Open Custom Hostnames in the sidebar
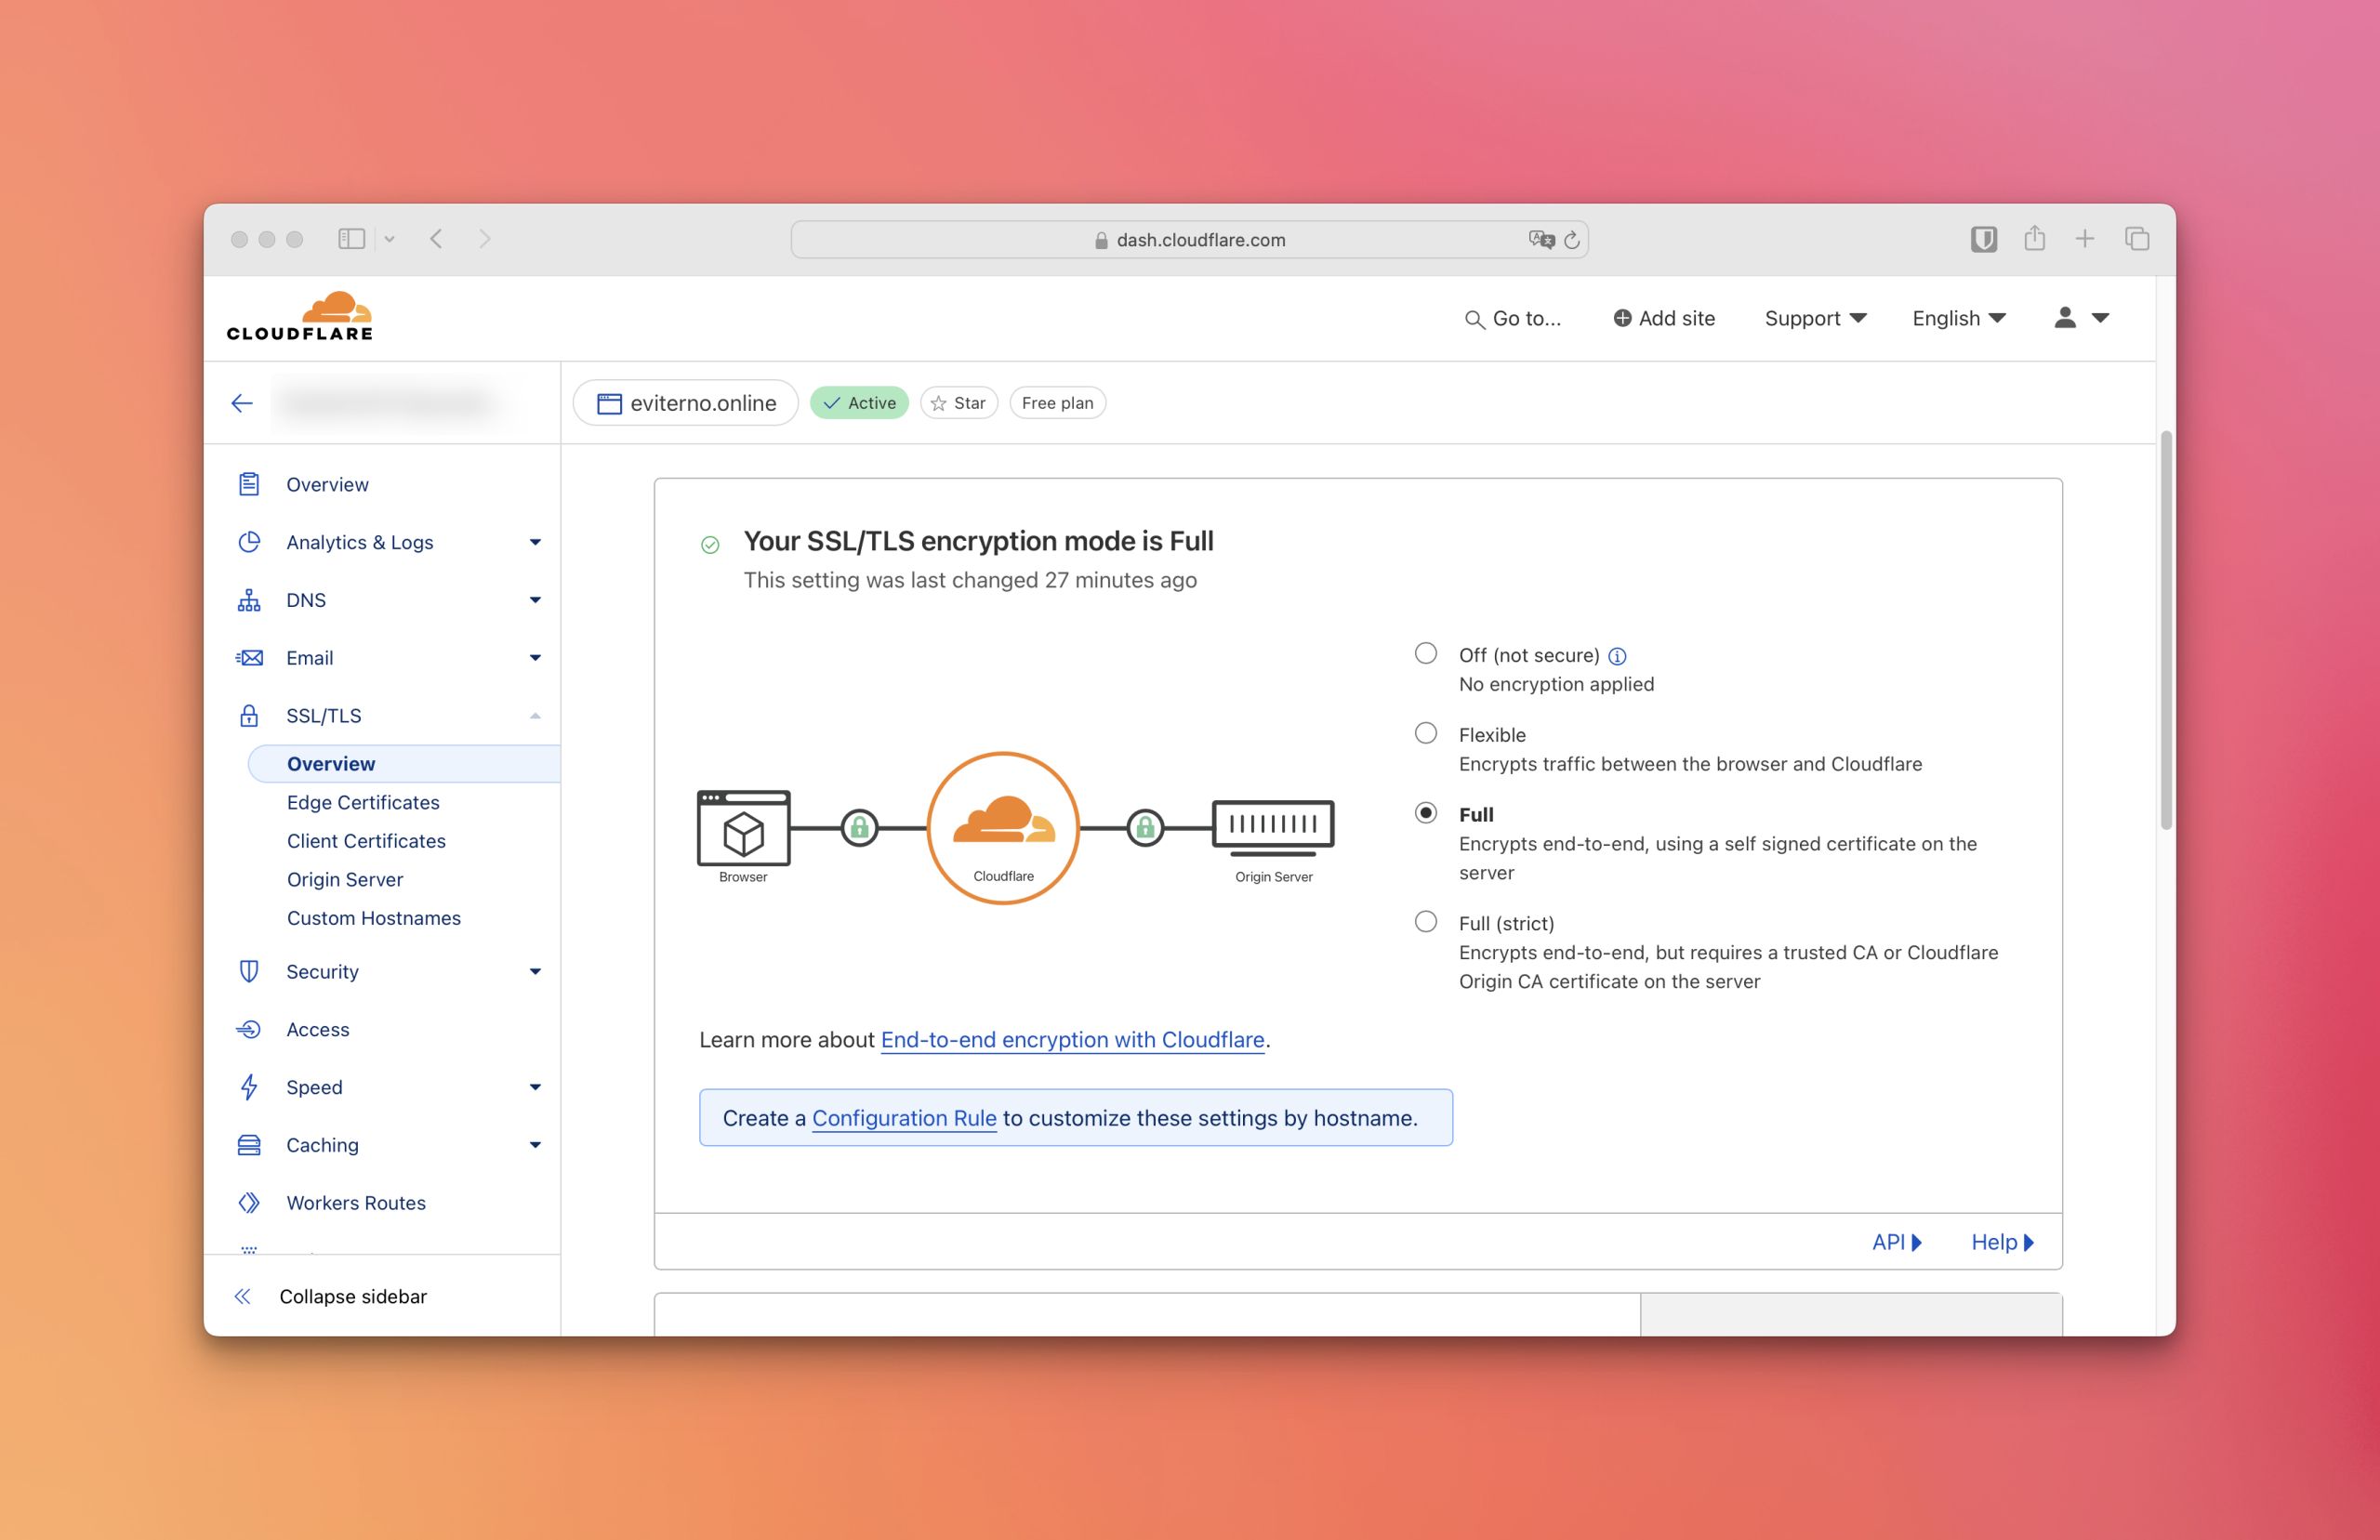This screenshot has width=2380, height=1540. click(x=374, y=918)
